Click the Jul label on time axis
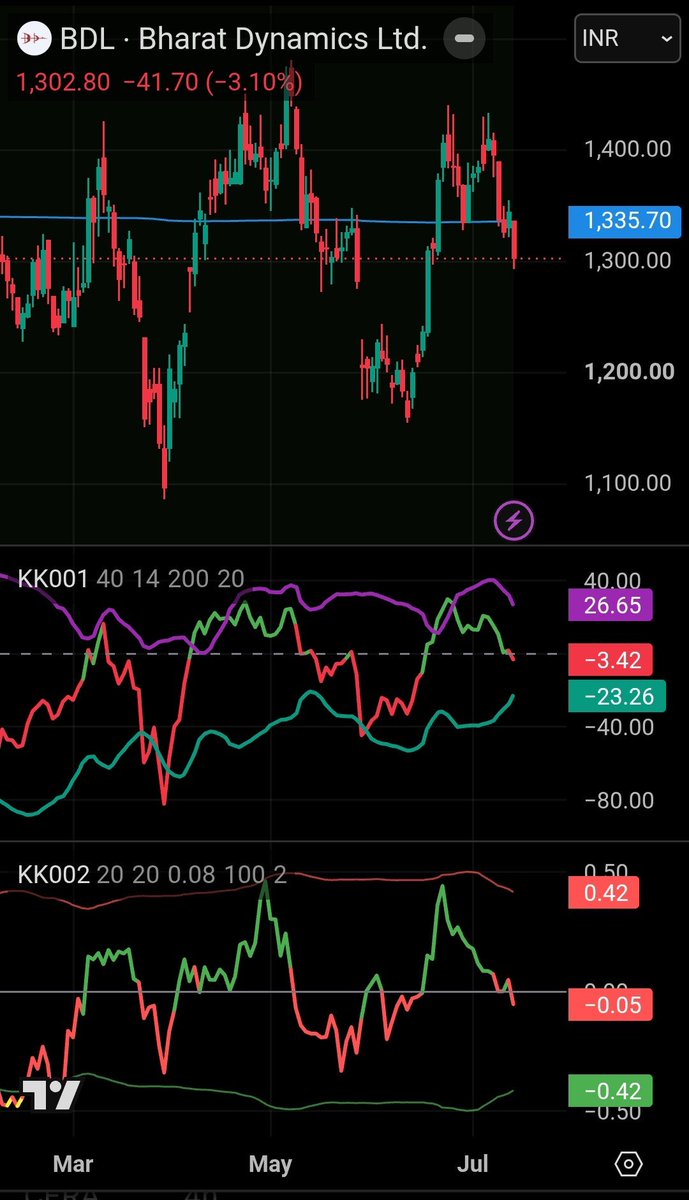Image resolution: width=689 pixels, height=1200 pixels. tap(475, 1164)
